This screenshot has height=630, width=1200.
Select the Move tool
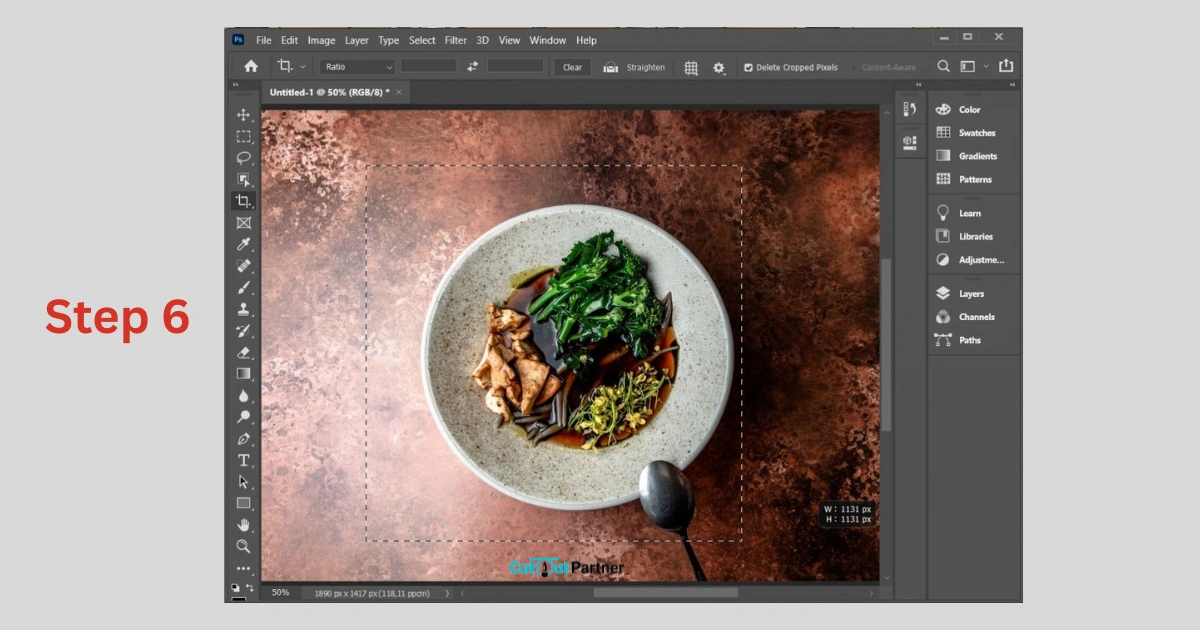[x=243, y=115]
